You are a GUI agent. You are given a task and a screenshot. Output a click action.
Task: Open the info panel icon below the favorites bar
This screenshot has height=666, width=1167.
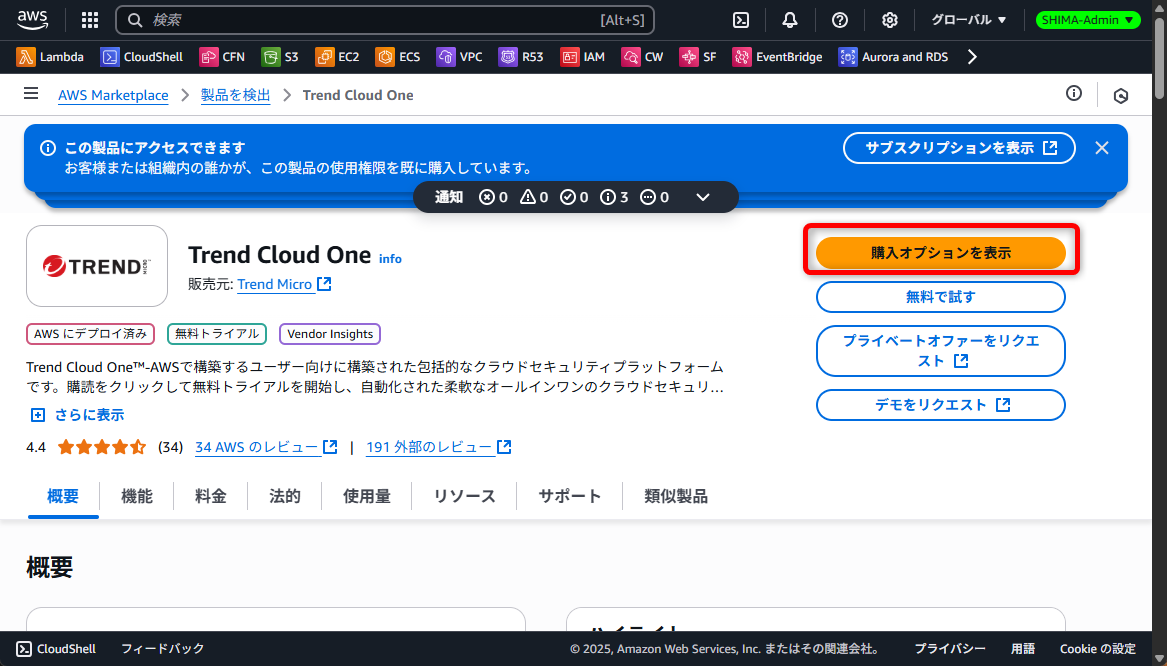[x=1073, y=94]
